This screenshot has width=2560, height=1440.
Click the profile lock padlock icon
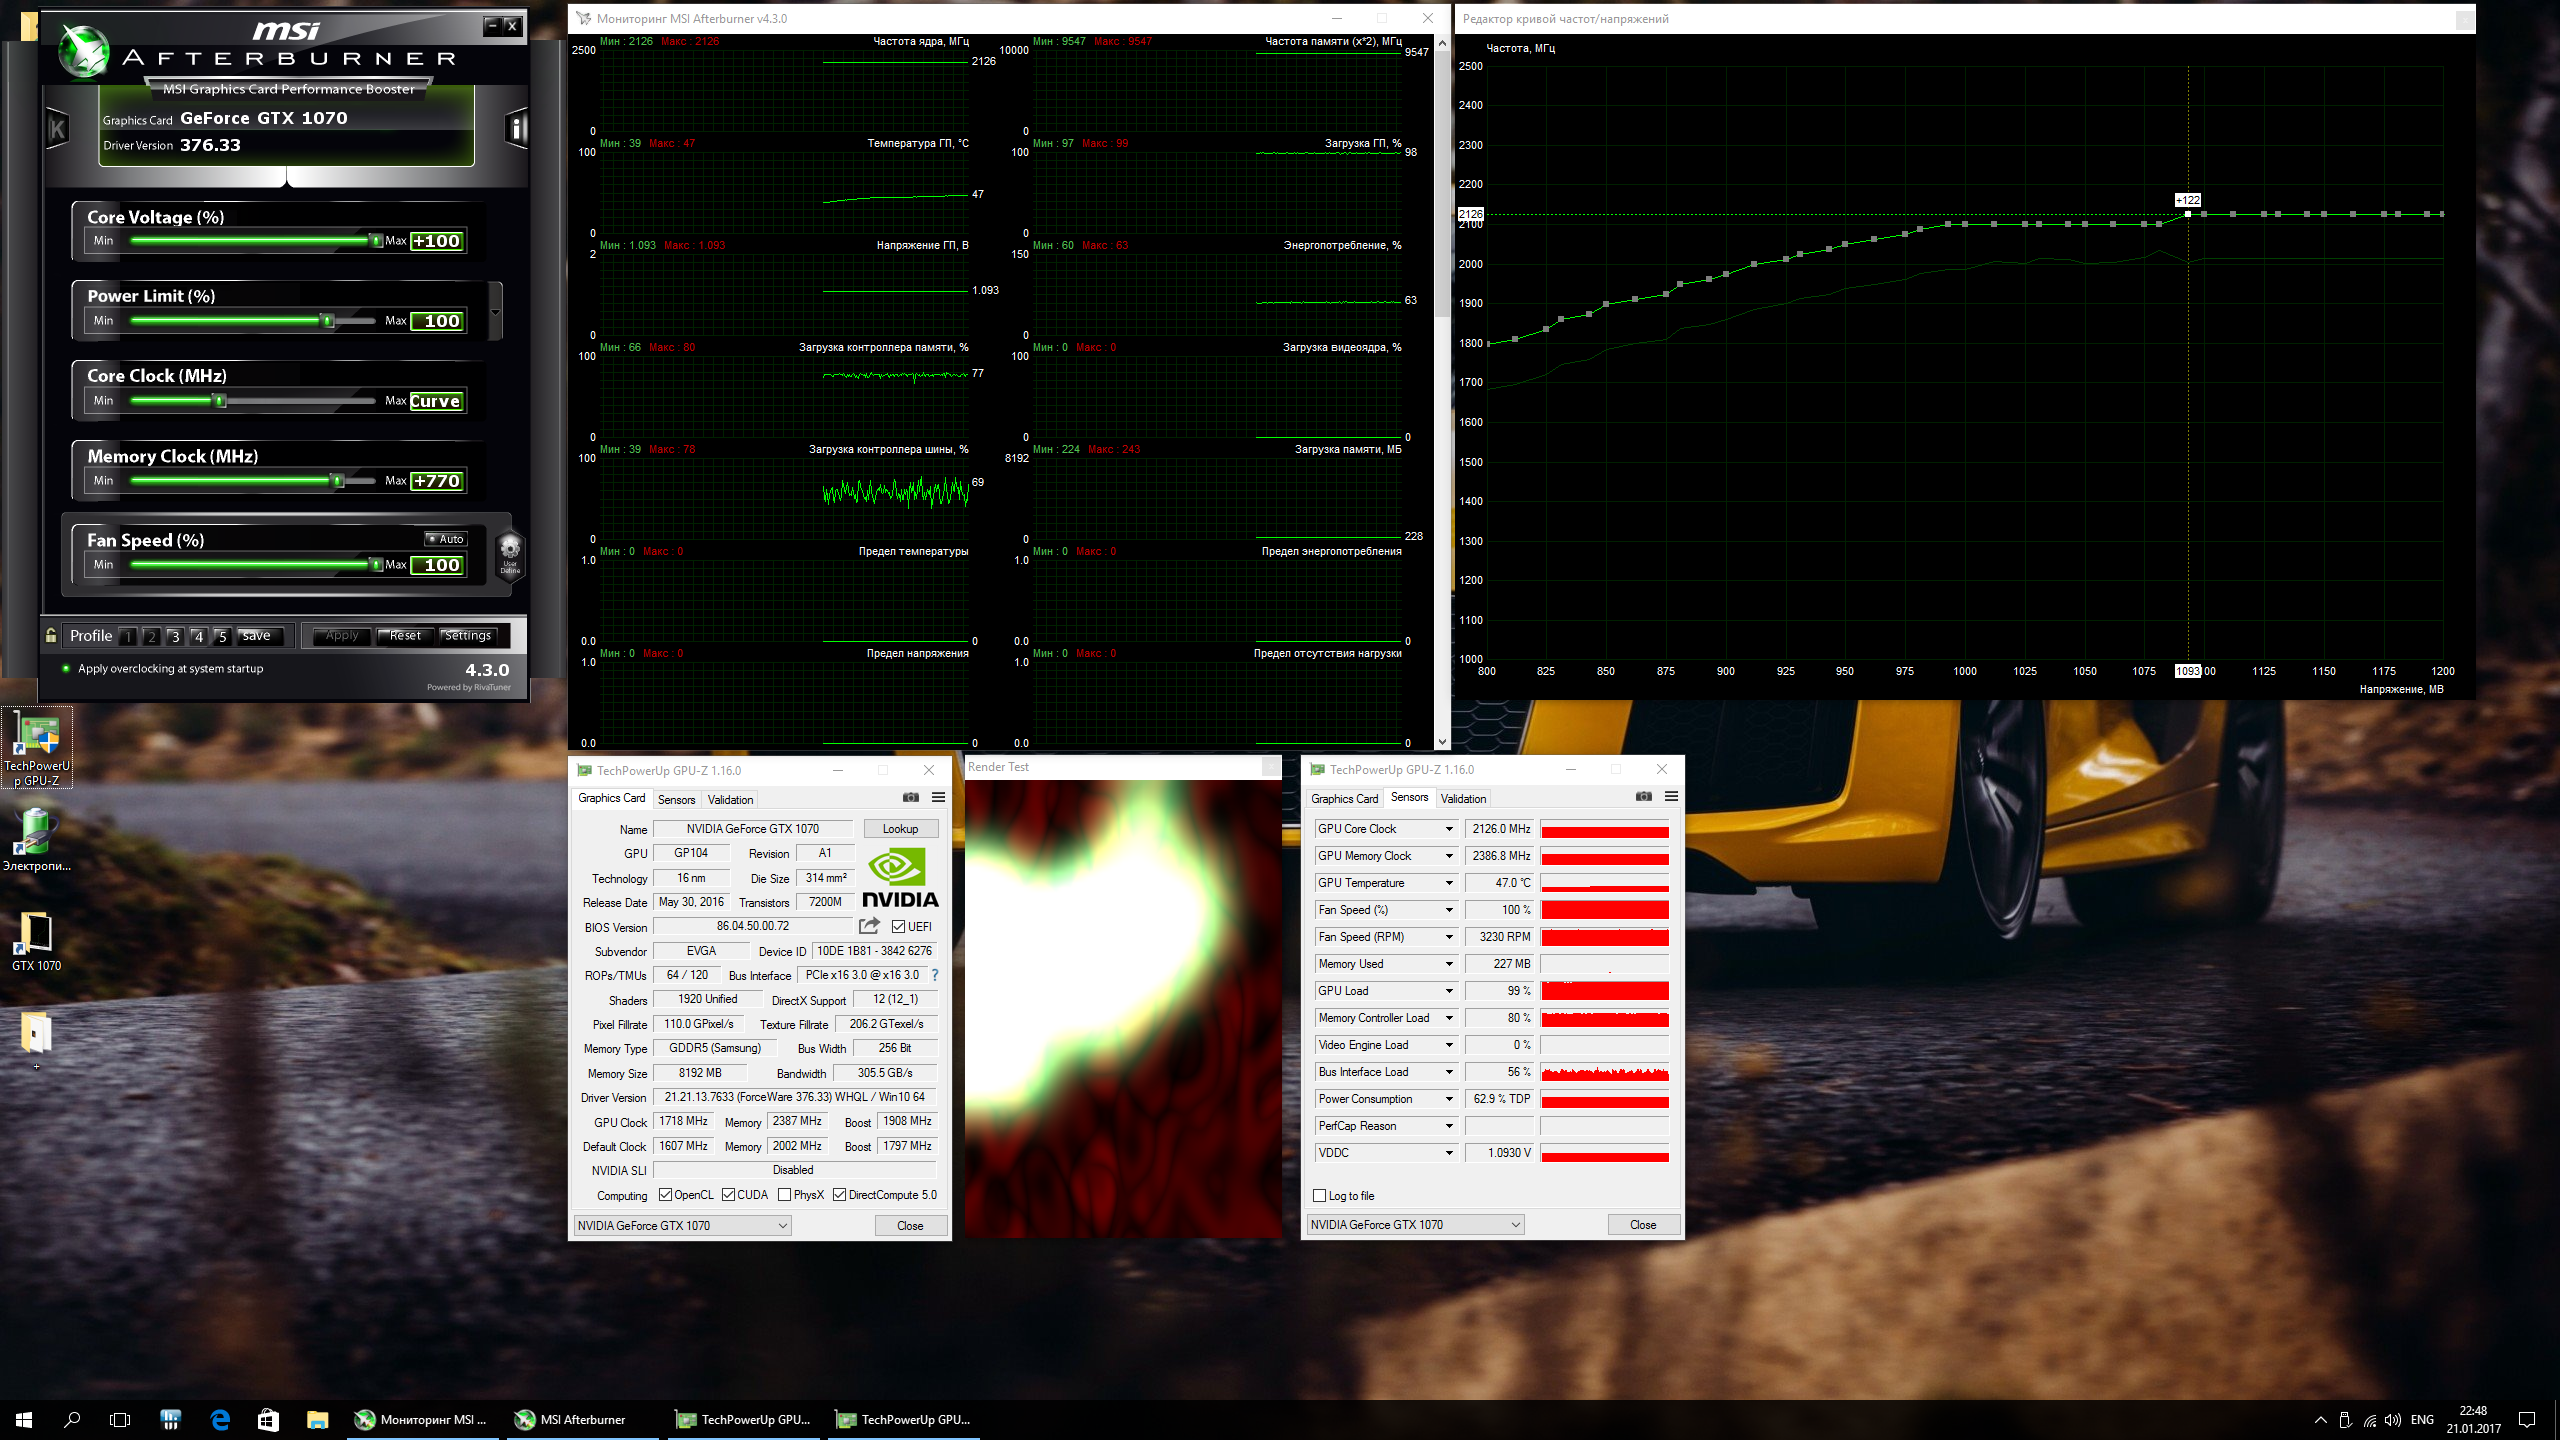tap(51, 635)
